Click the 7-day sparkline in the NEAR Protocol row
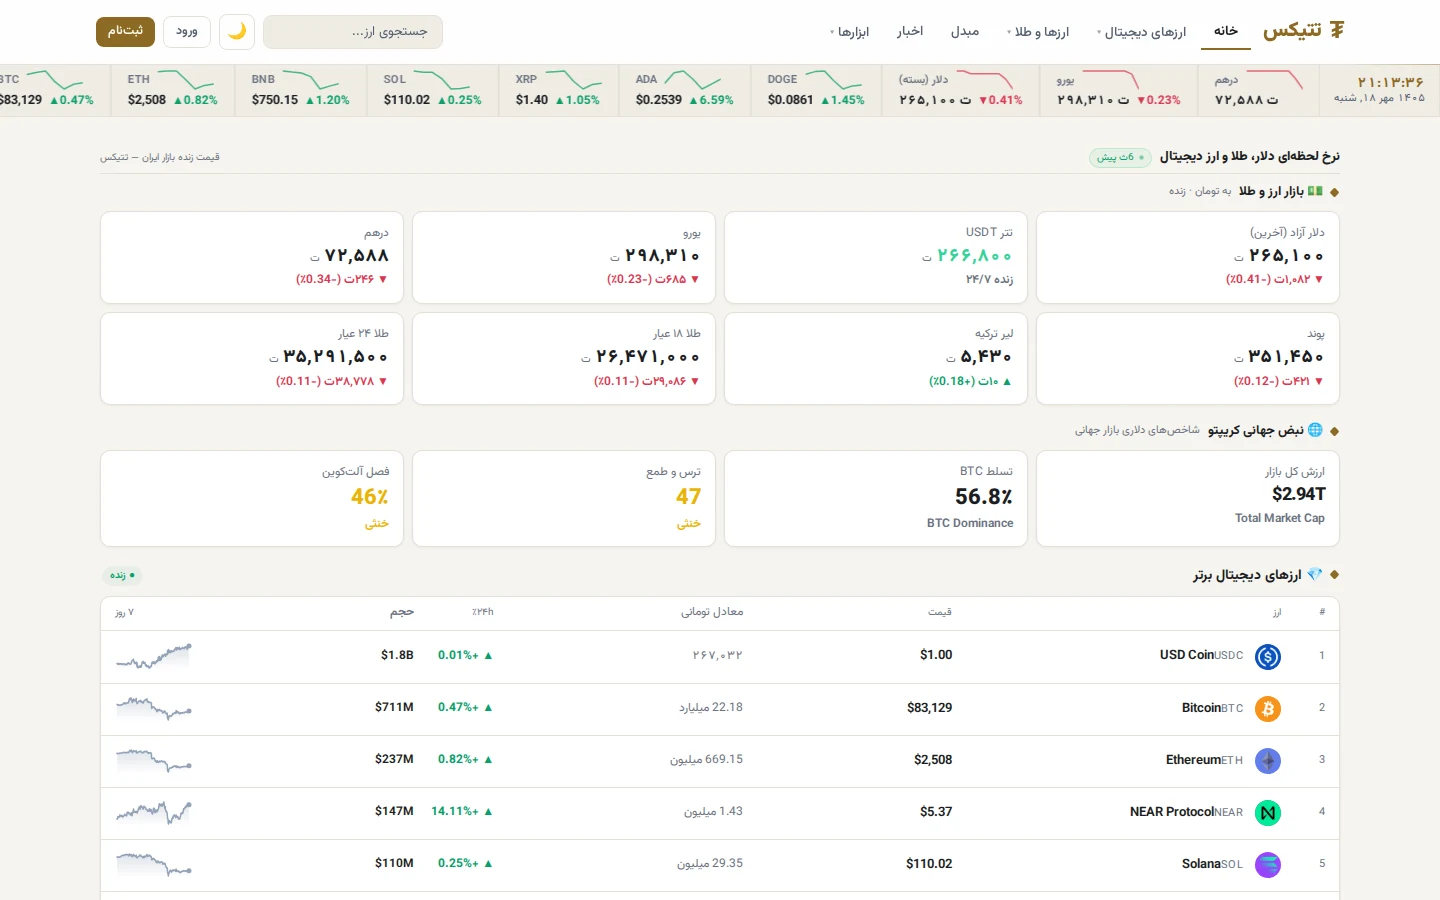 tap(154, 812)
